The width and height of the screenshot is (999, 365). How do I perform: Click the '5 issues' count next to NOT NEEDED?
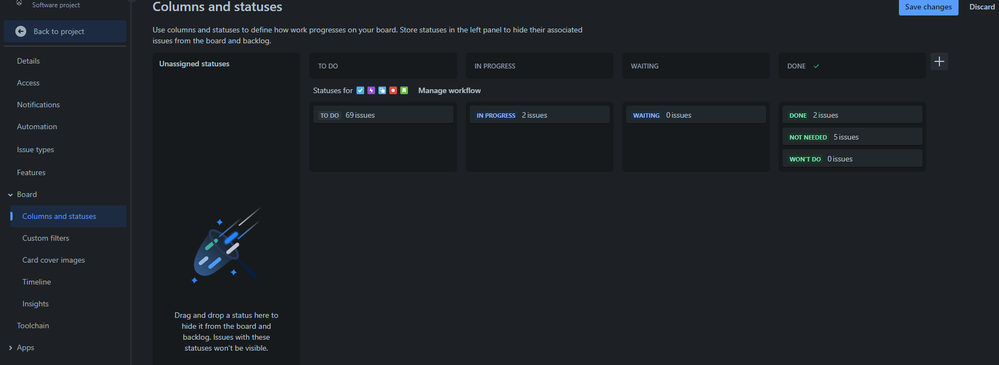846,137
